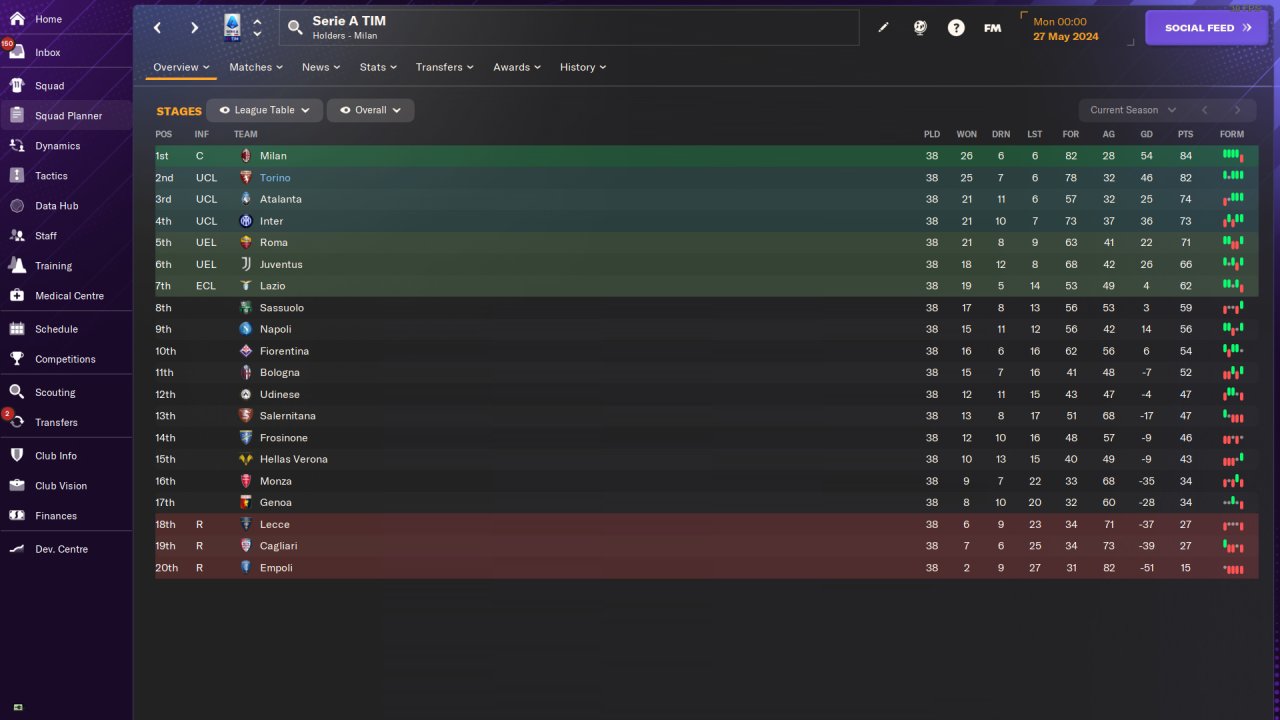Navigate back with the left arrow
1280x720 pixels.
tap(158, 28)
